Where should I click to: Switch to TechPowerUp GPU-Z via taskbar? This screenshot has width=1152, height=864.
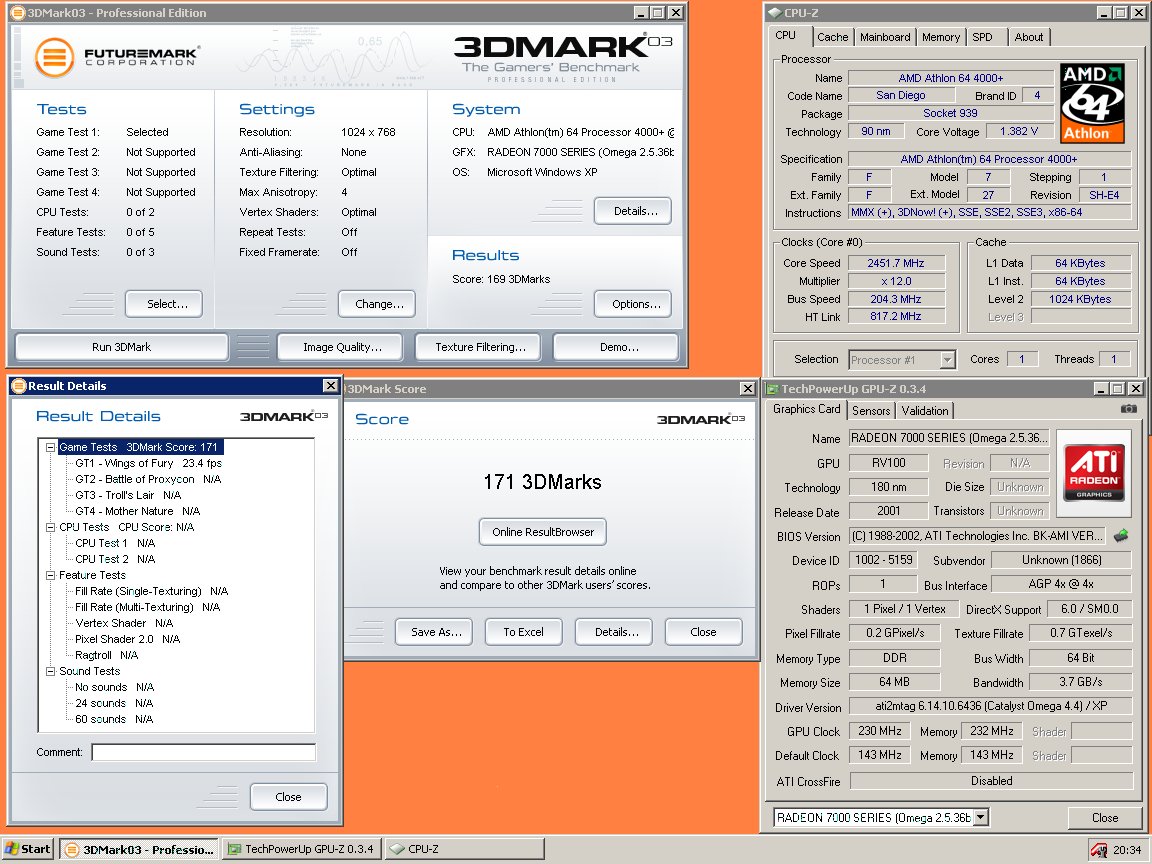pyautogui.click(x=302, y=849)
